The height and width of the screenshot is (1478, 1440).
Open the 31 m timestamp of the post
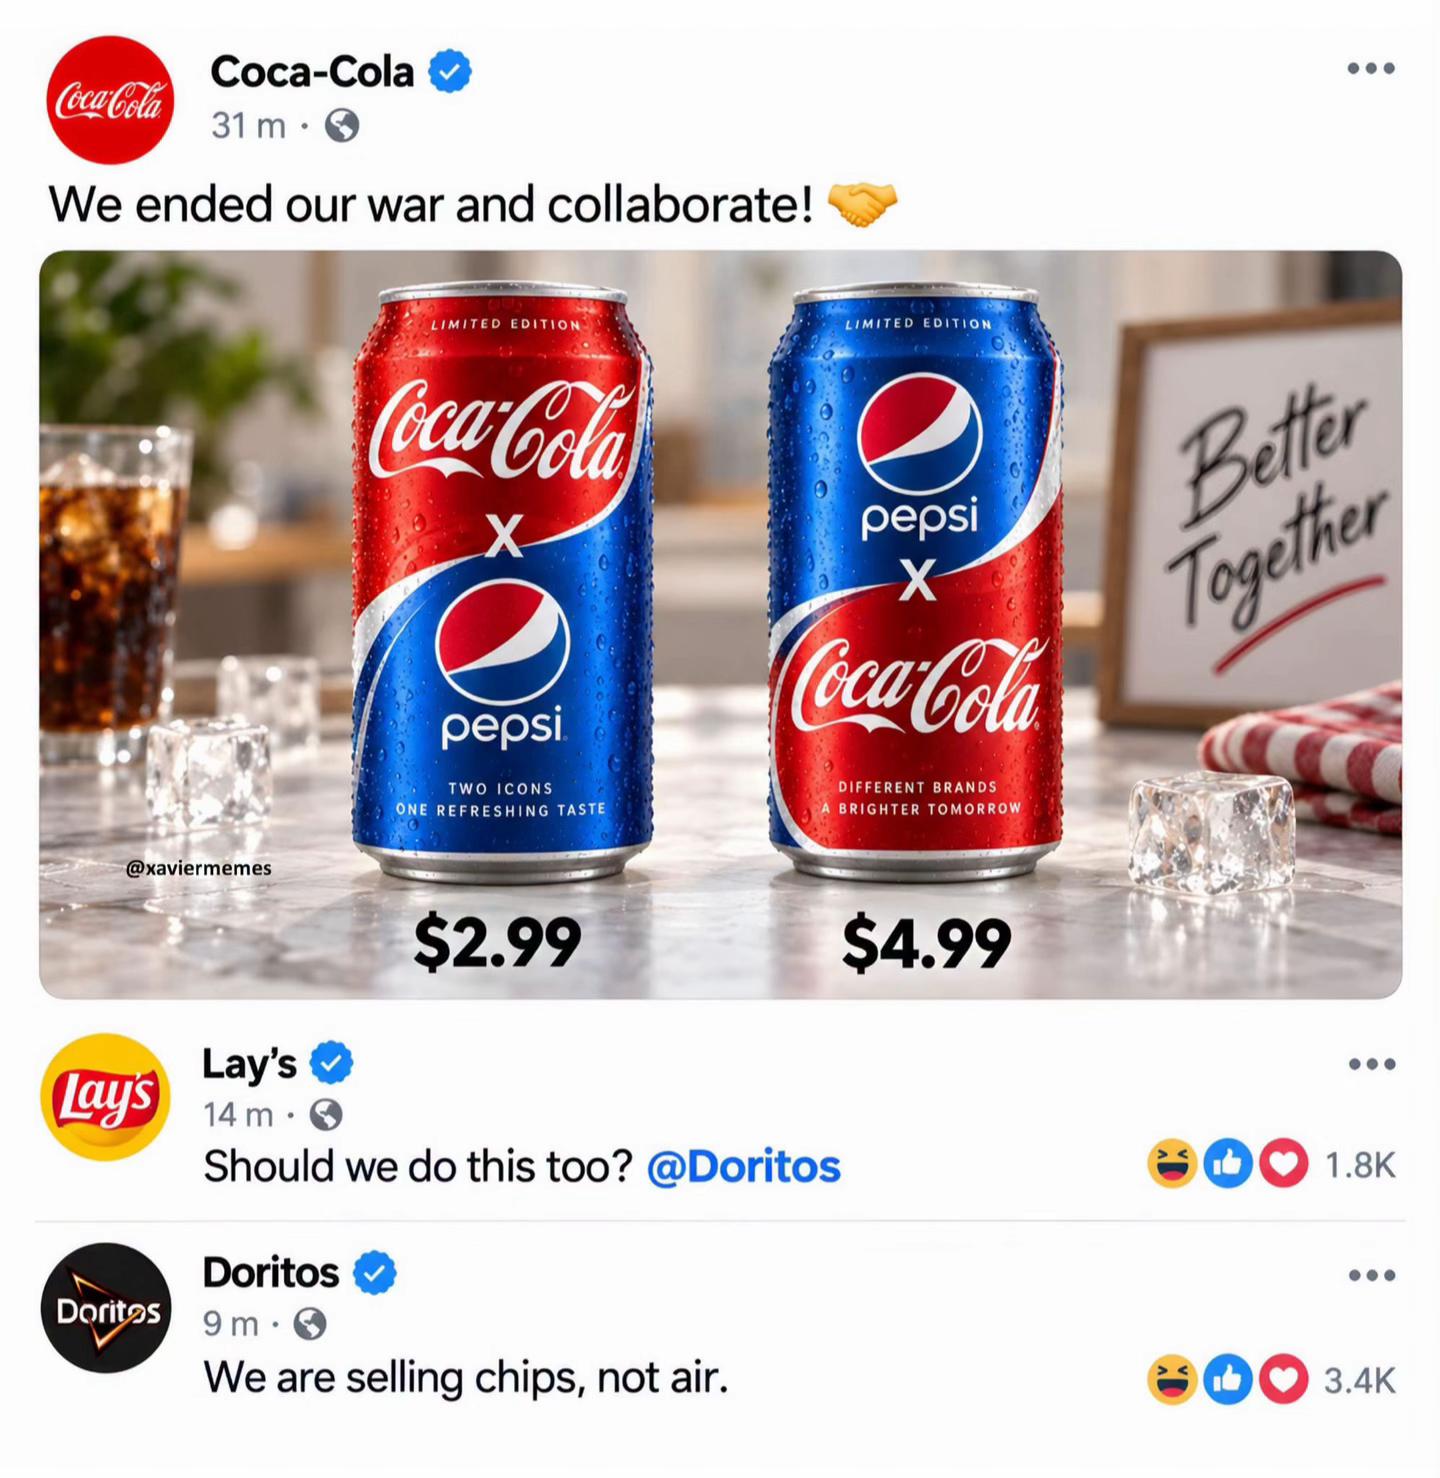coord(248,126)
